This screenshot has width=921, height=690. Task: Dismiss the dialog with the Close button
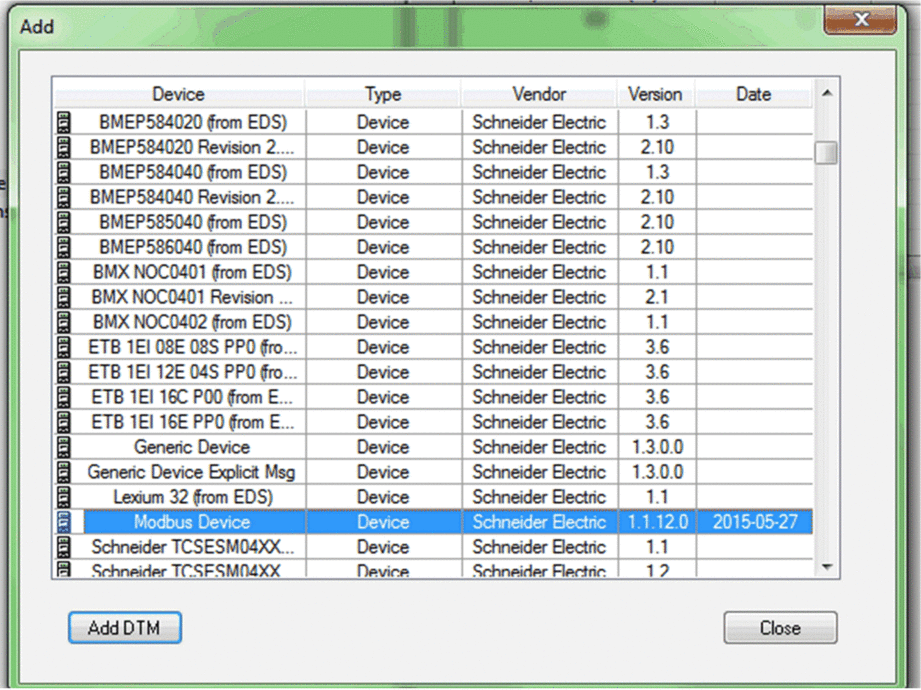(x=780, y=628)
